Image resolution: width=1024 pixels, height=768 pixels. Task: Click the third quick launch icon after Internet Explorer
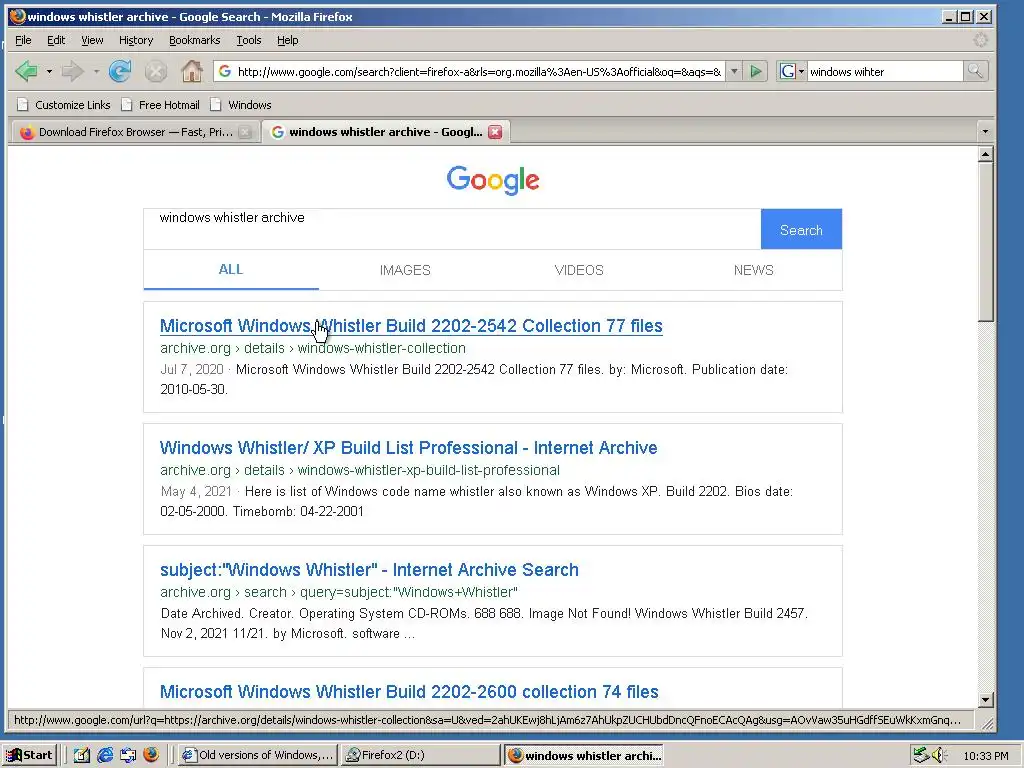pos(127,755)
